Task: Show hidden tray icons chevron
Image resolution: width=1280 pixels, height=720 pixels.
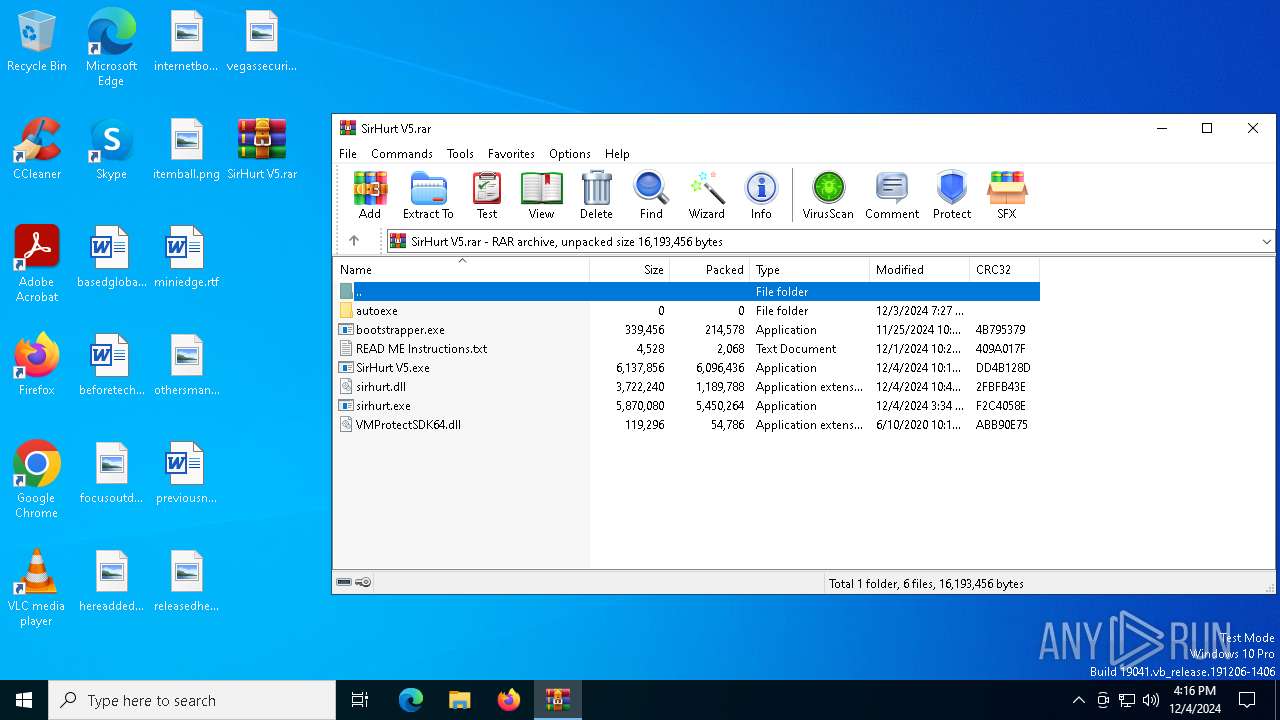Action: click(1078, 700)
